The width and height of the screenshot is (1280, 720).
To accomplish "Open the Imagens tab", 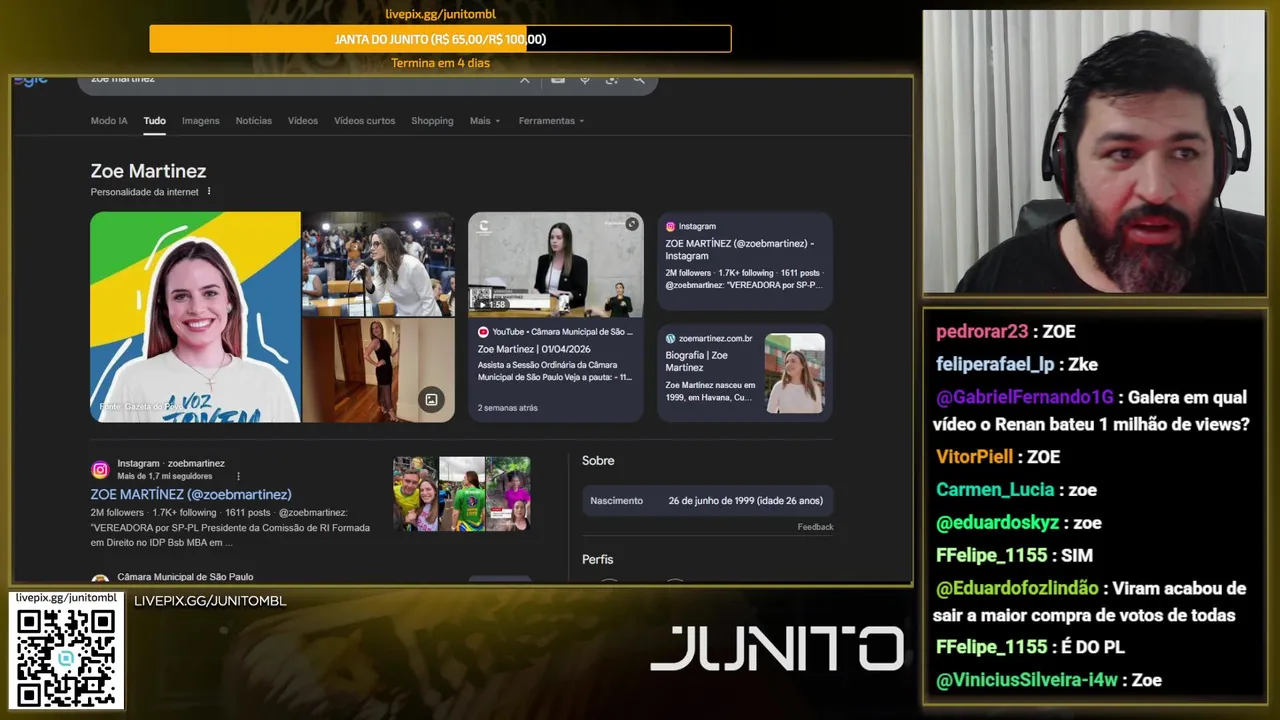I will pyautogui.click(x=200, y=121).
